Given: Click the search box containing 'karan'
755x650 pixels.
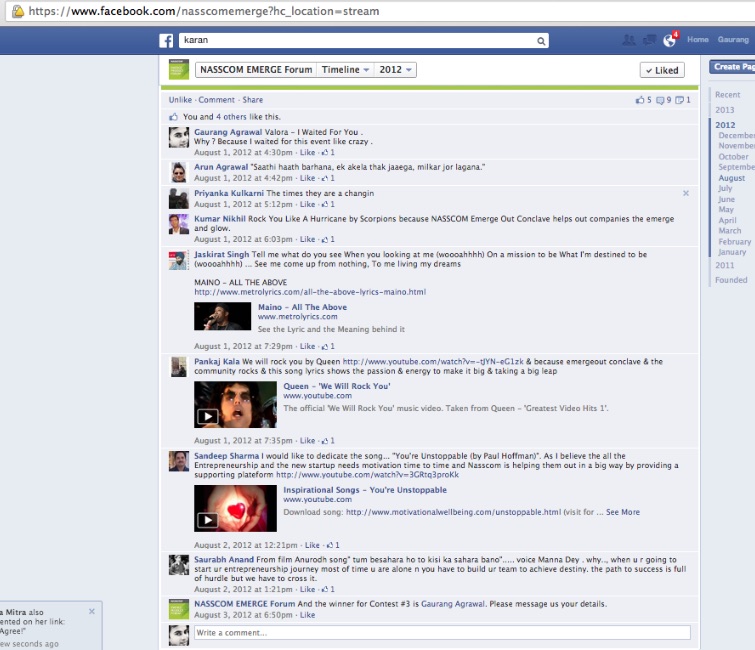Looking at the screenshot, I should pyautogui.click(x=364, y=40).
